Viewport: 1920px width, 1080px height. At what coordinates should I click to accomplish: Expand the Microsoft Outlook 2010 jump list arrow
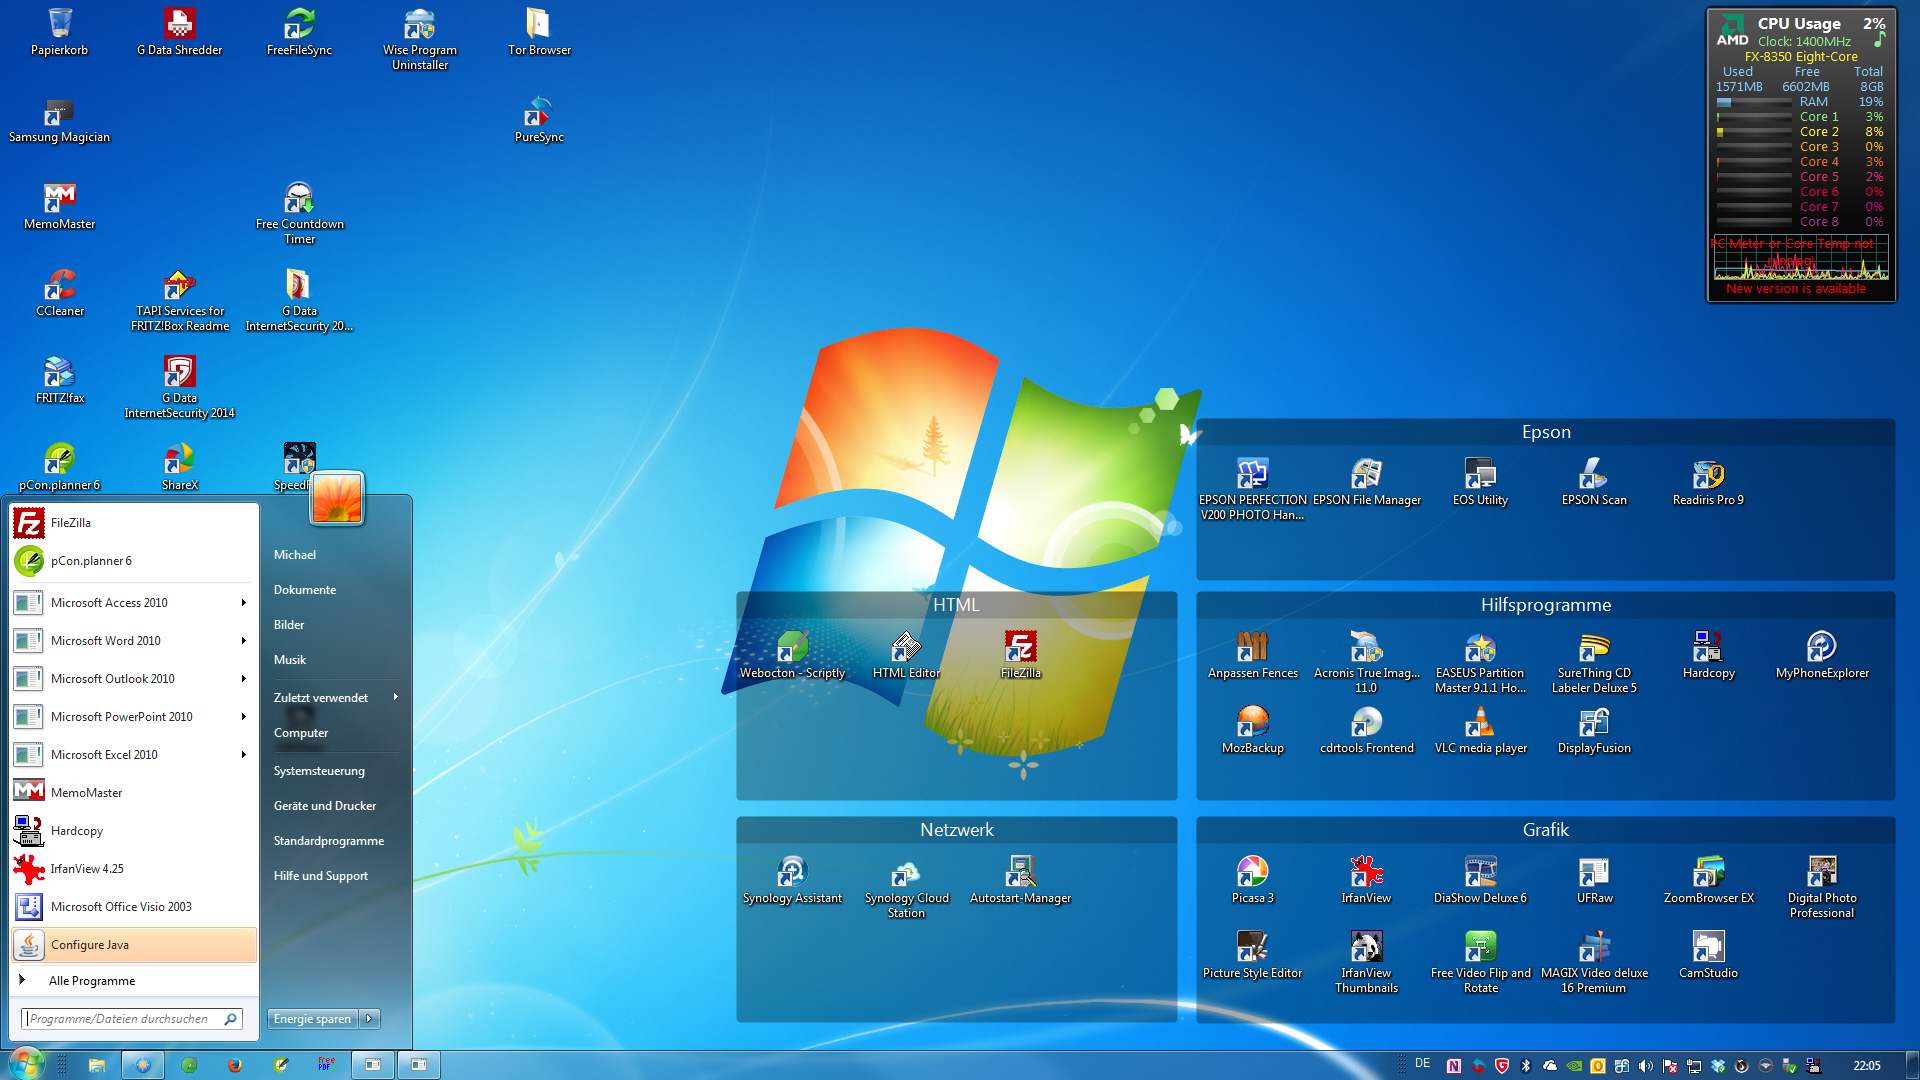click(243, 678)
